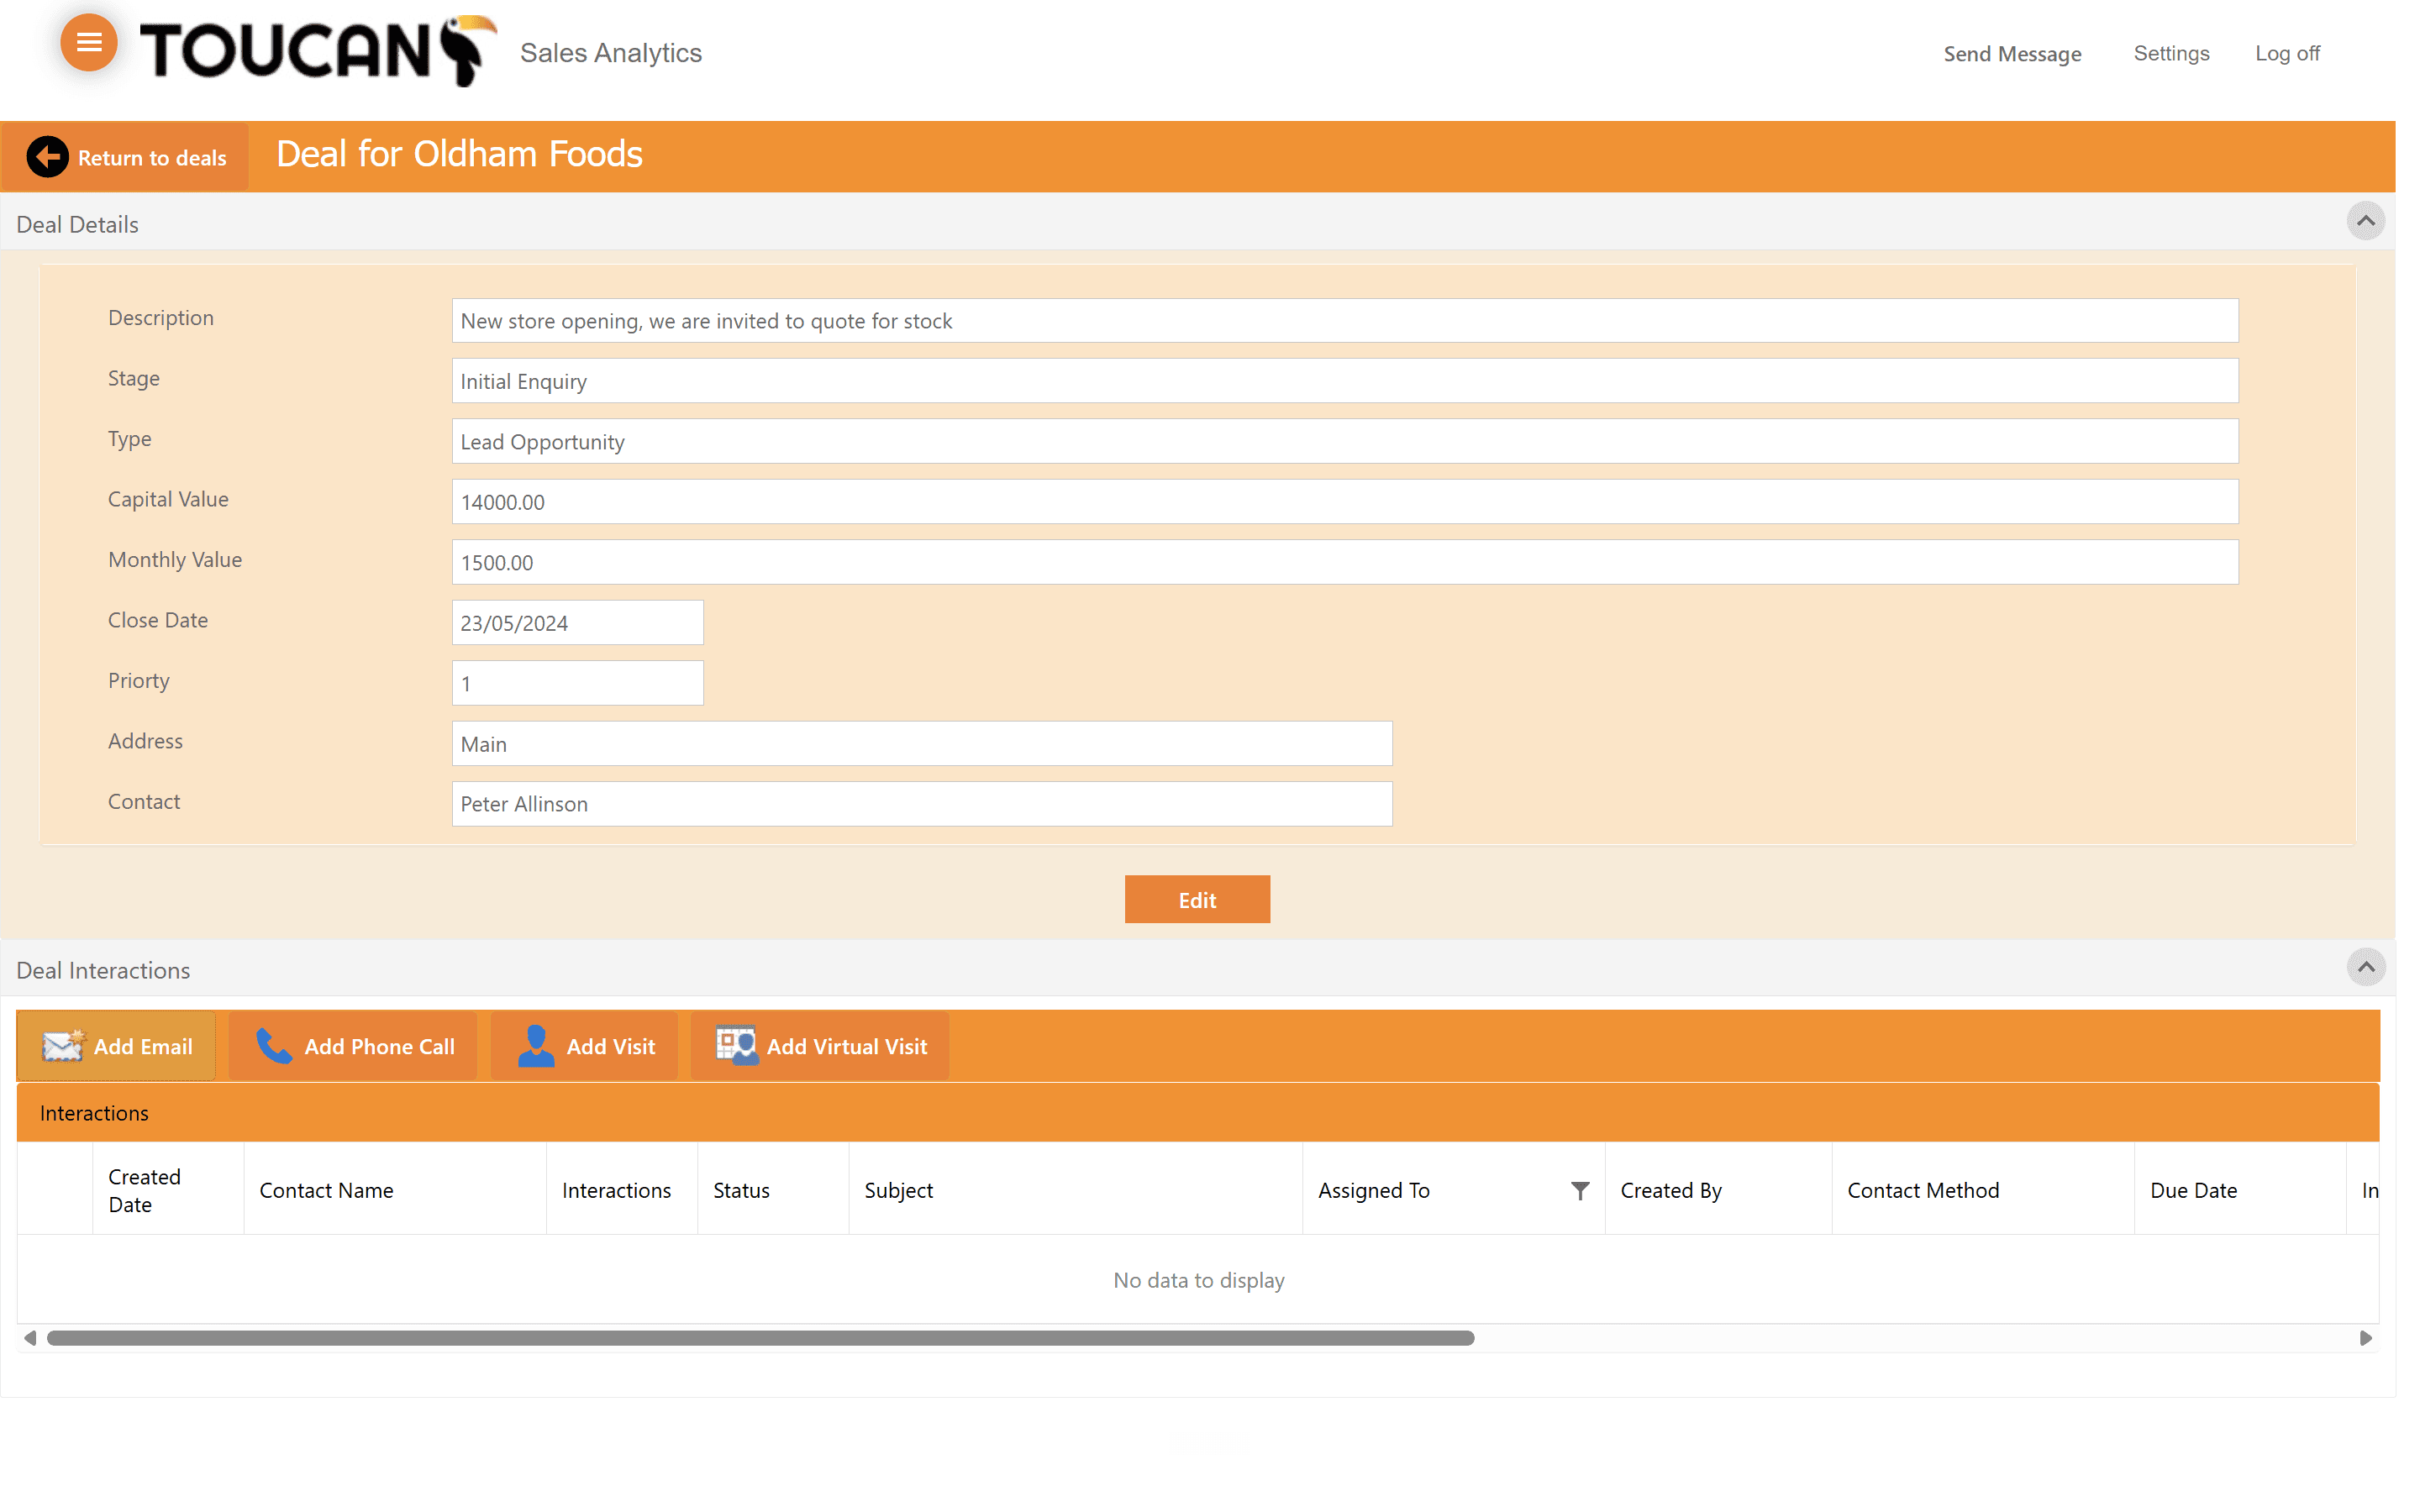The height and width of the screenshot is (1512, 2420).
Task: Click the Address field showing Main
Action: tap(922, 743)
